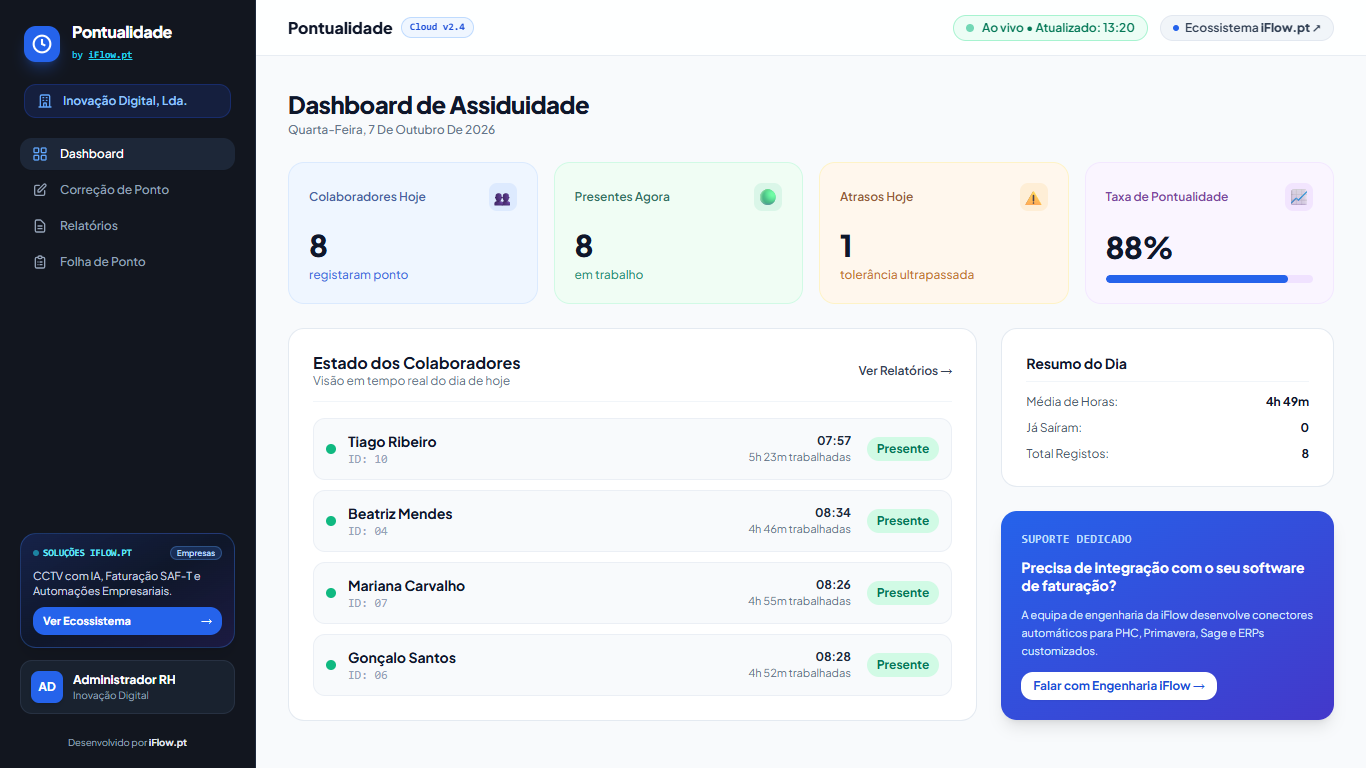Select Mariana Carvalho in the employee list
The width and height of the screenshot is (1366, 768).
coord(632,593)
